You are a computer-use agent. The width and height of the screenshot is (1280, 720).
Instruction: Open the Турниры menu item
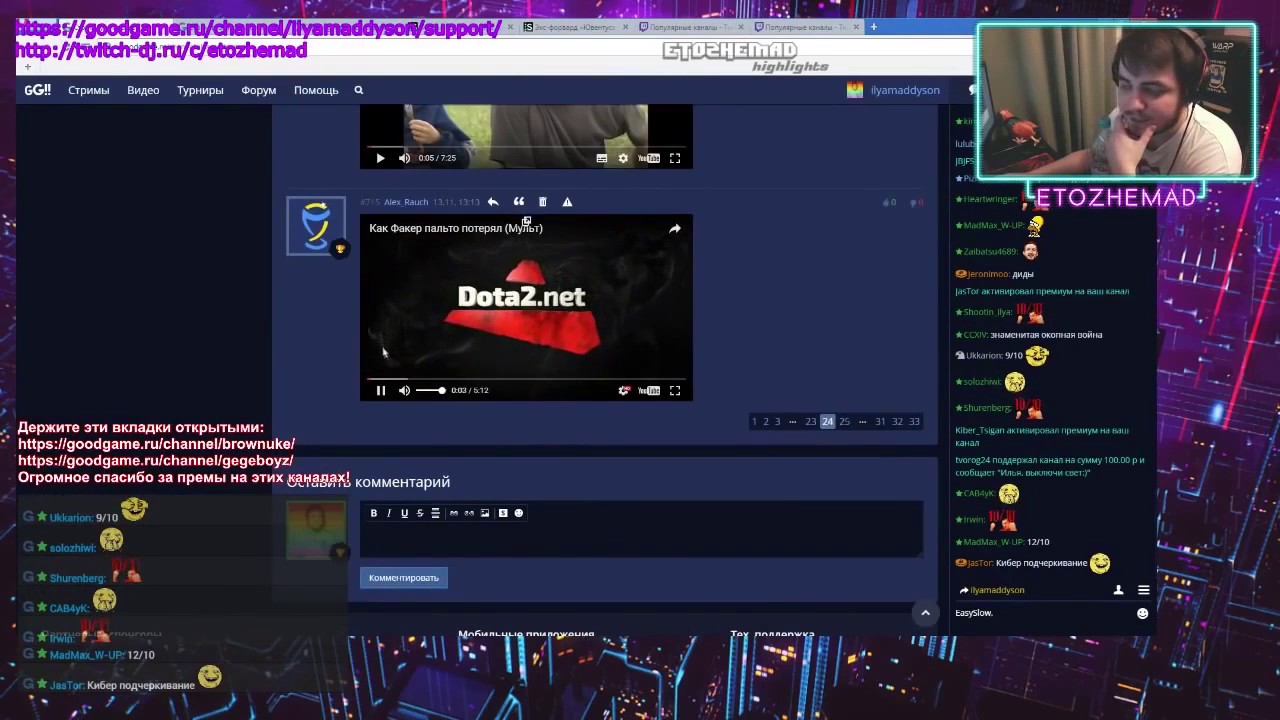(x=200, y=90)
